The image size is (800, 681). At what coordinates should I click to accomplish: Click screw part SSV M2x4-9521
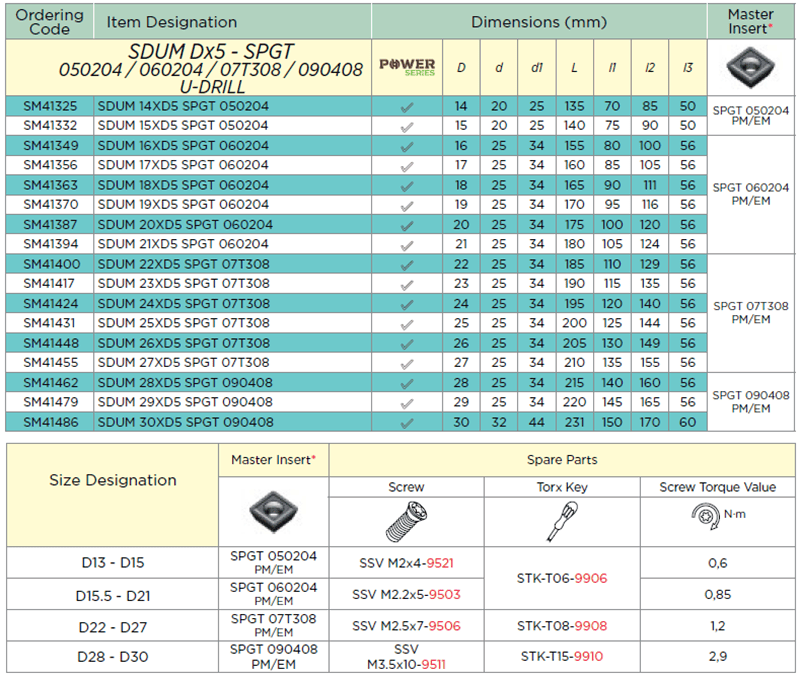pos(406,563)
